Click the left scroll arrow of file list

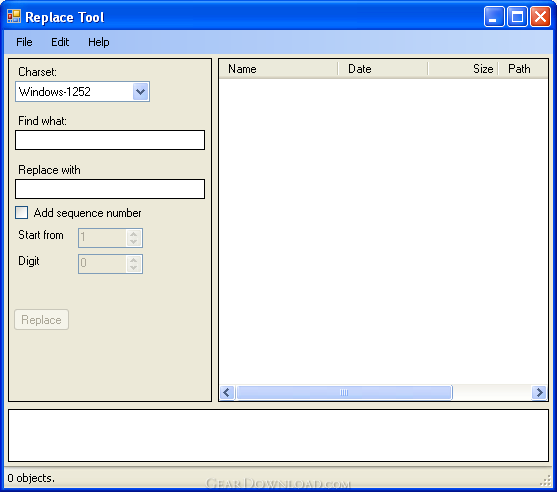227,393
